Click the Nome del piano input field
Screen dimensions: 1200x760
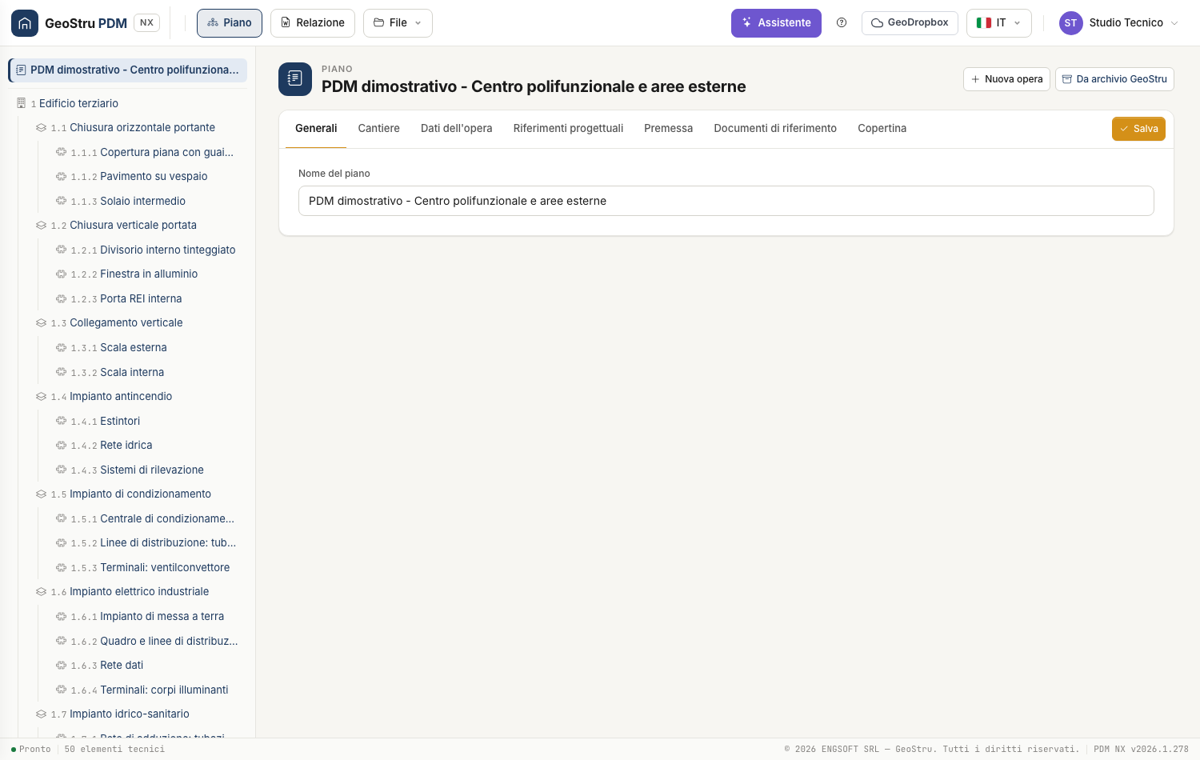click(x=726, y=201)
